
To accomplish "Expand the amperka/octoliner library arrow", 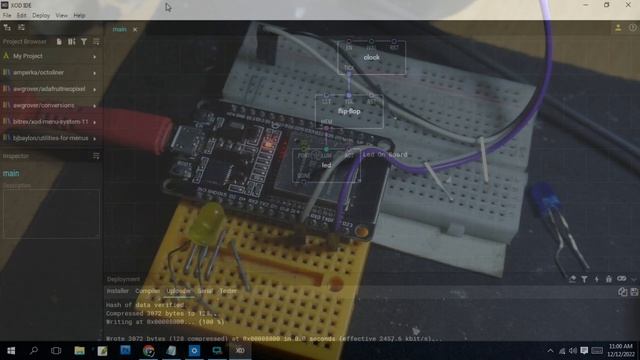I will click(x=95, y=73).
